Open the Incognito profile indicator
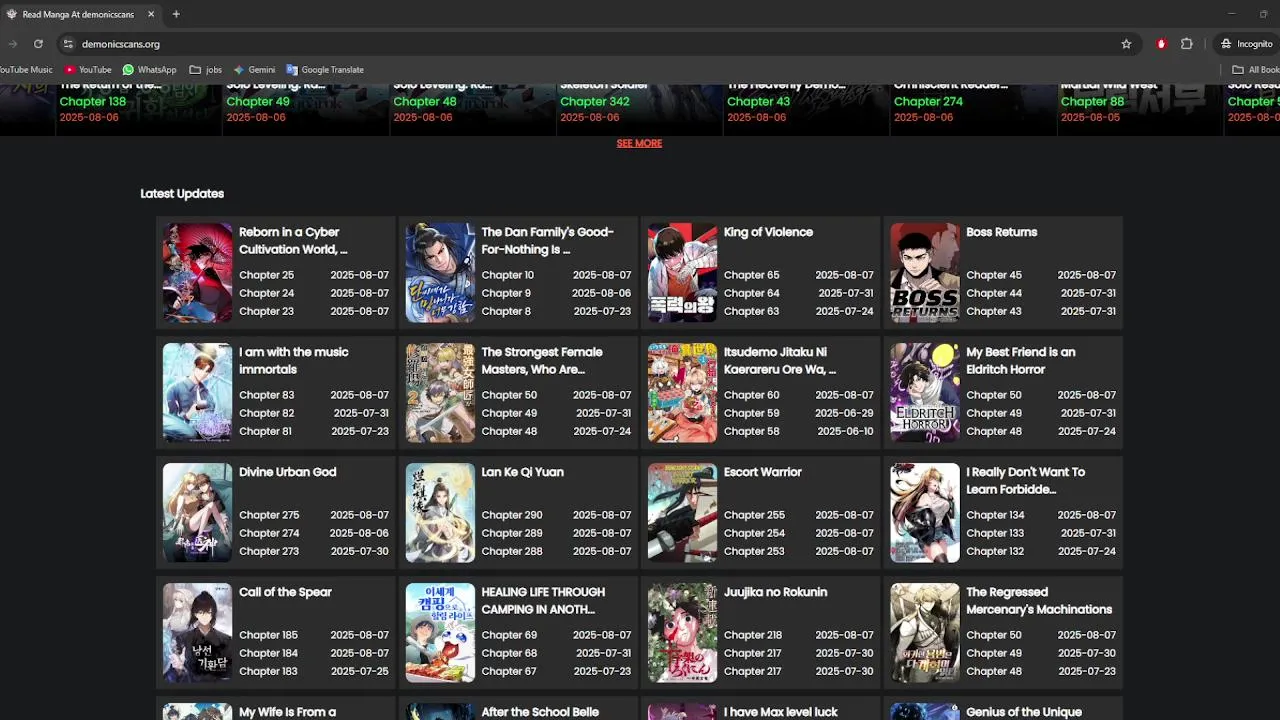The image size is (1280, 720). pyautogui.click(x=1246, y=44)
